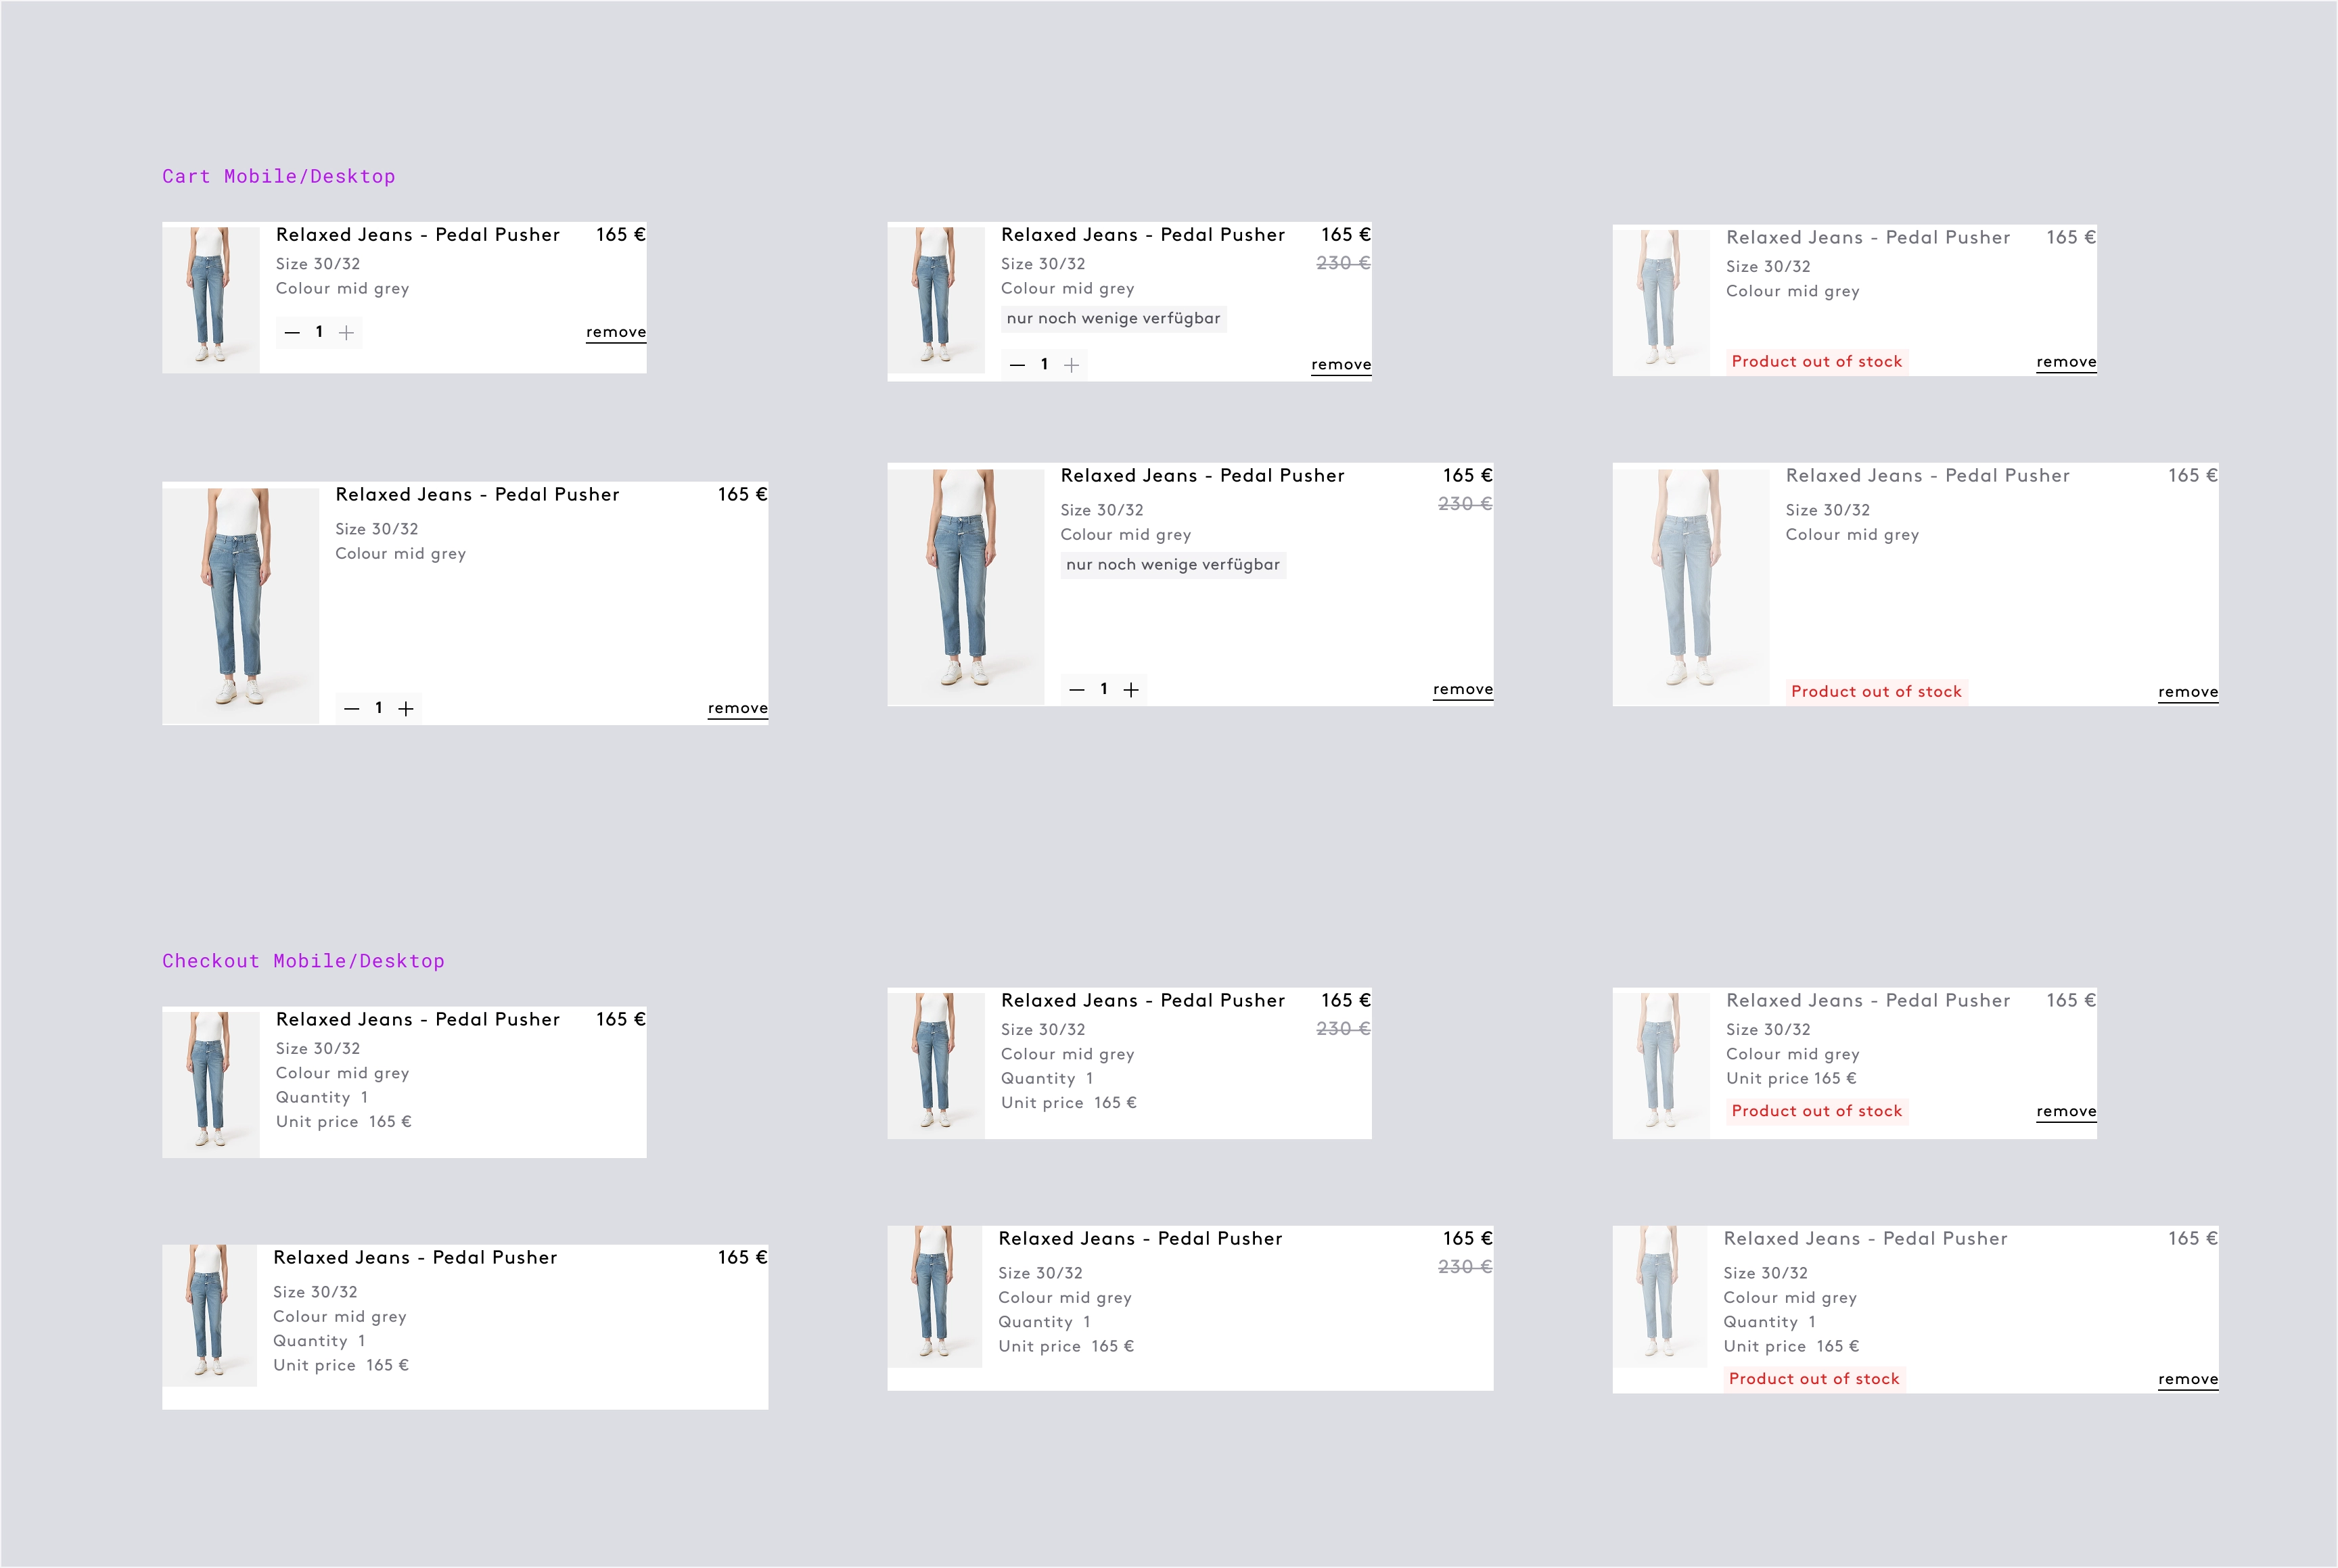Remove the large out-of-stock cart item
Viewport: 2338px width, 1568px height.
click(x=2187, y=692)
